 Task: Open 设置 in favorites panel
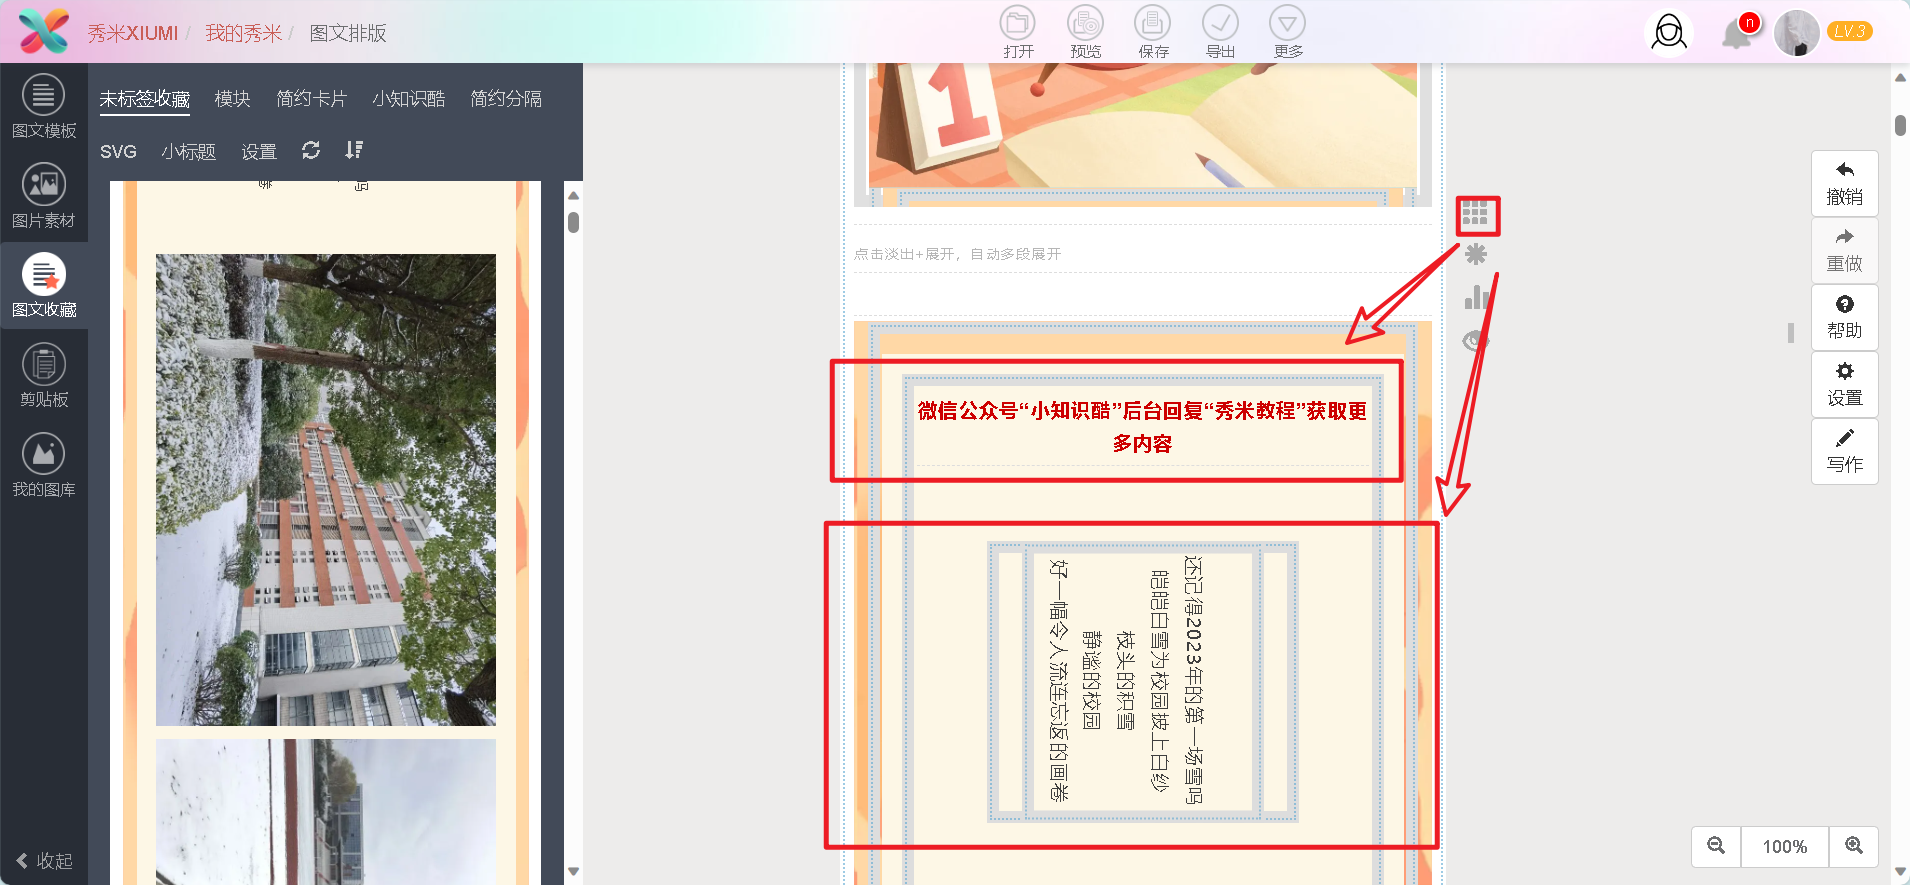point(259,151)
